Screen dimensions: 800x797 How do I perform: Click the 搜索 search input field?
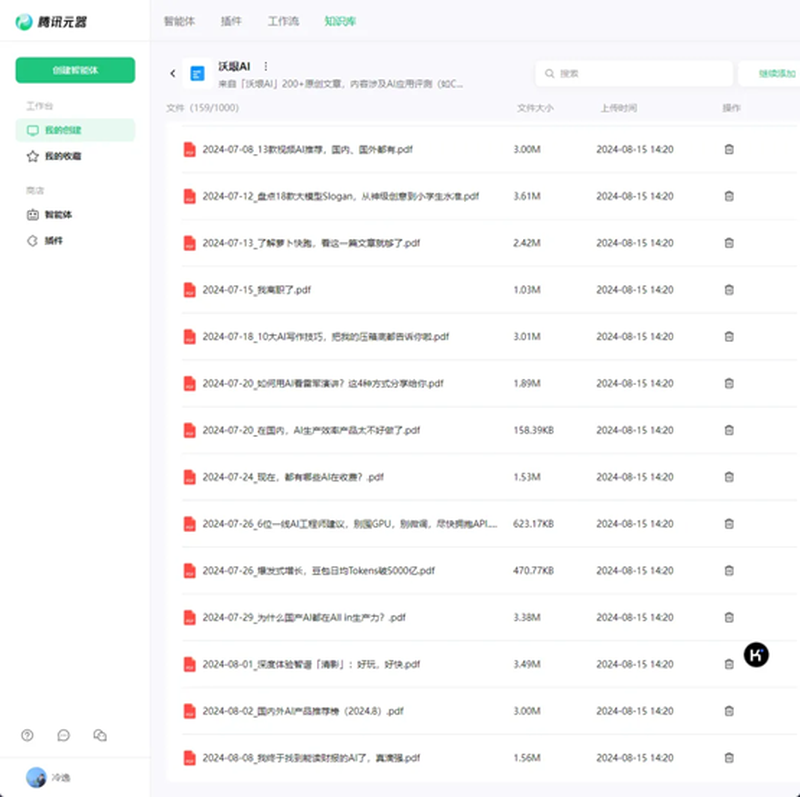(x=630, y=73)
